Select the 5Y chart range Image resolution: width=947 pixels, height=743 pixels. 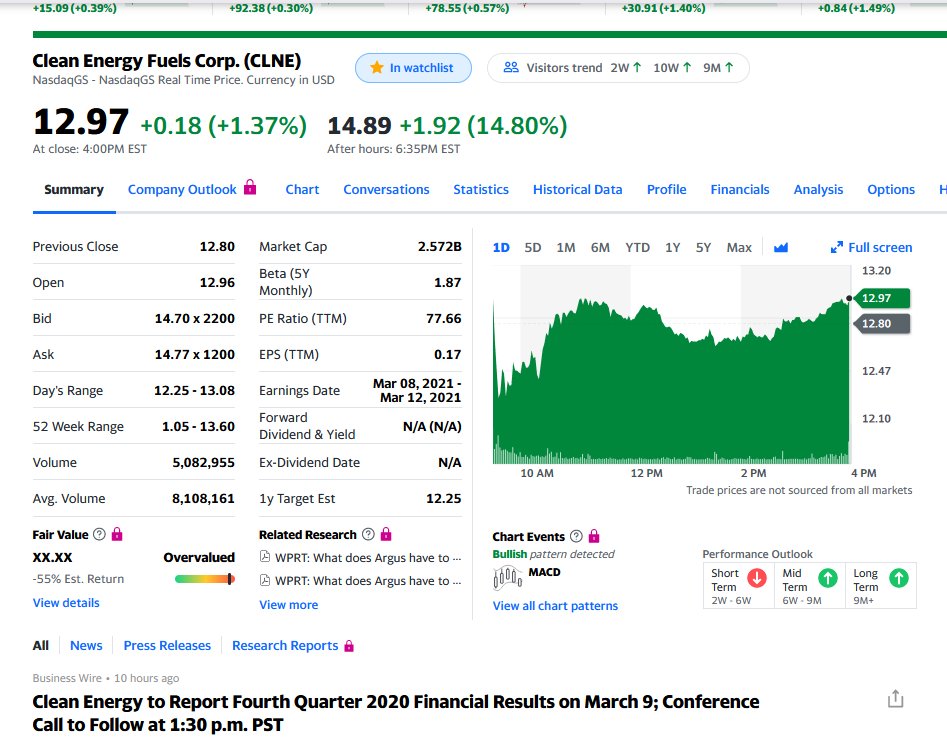[703, 248]
